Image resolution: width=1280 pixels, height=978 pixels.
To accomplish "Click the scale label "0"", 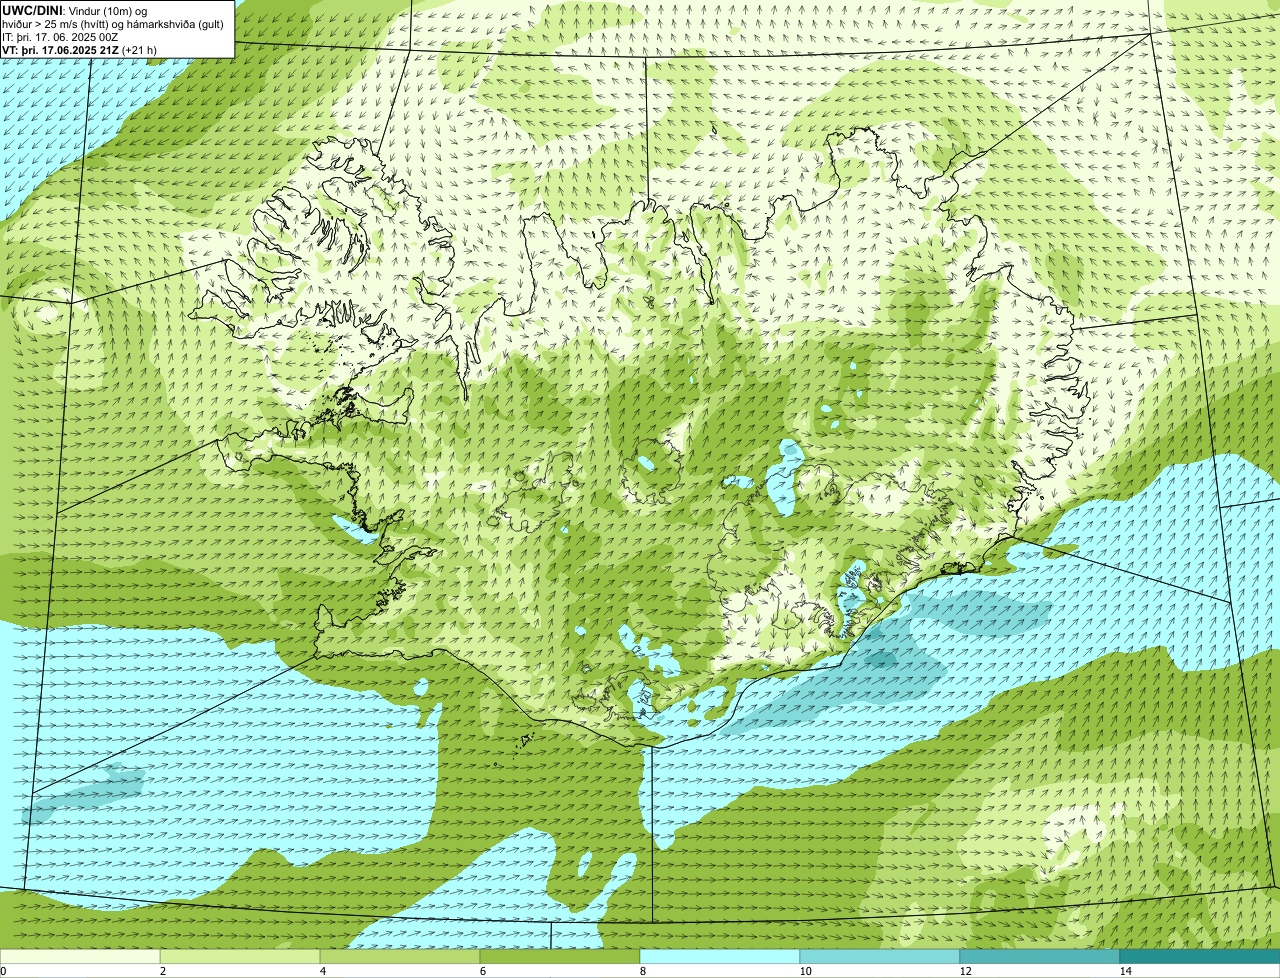I will [x=3, y=971].
